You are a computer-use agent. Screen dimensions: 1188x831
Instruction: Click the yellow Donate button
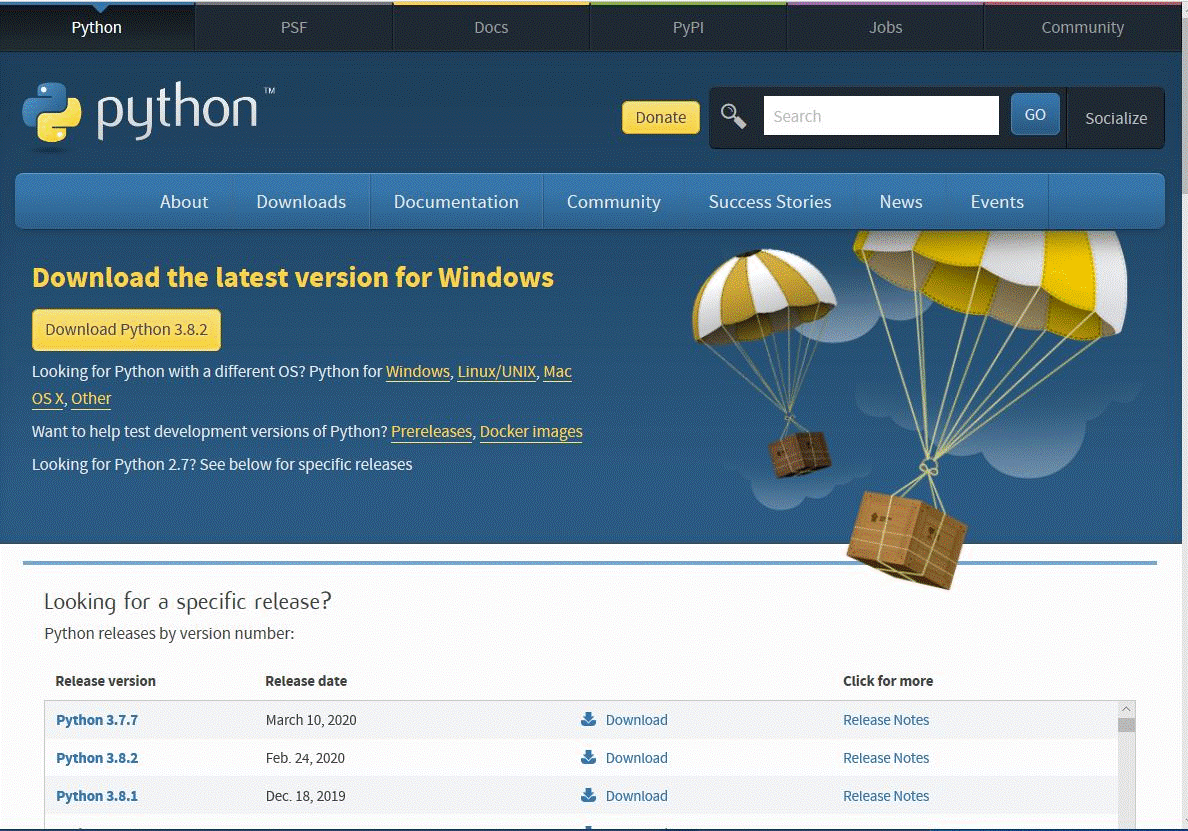[661, 117]
